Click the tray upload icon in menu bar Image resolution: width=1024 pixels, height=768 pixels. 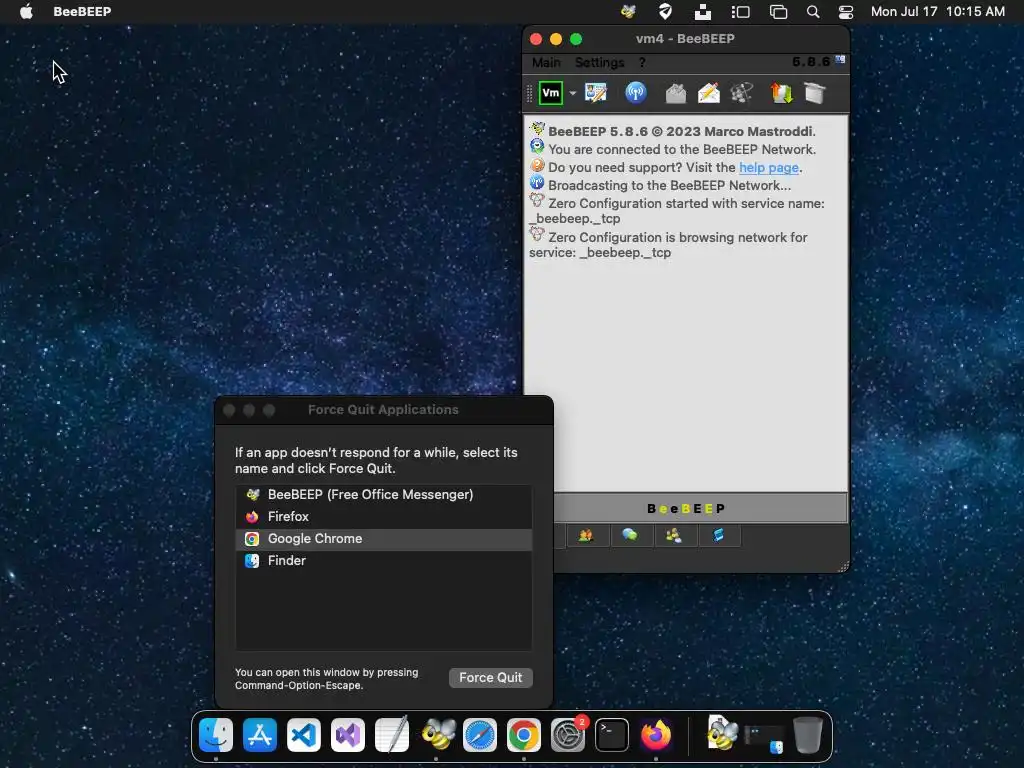703,12
